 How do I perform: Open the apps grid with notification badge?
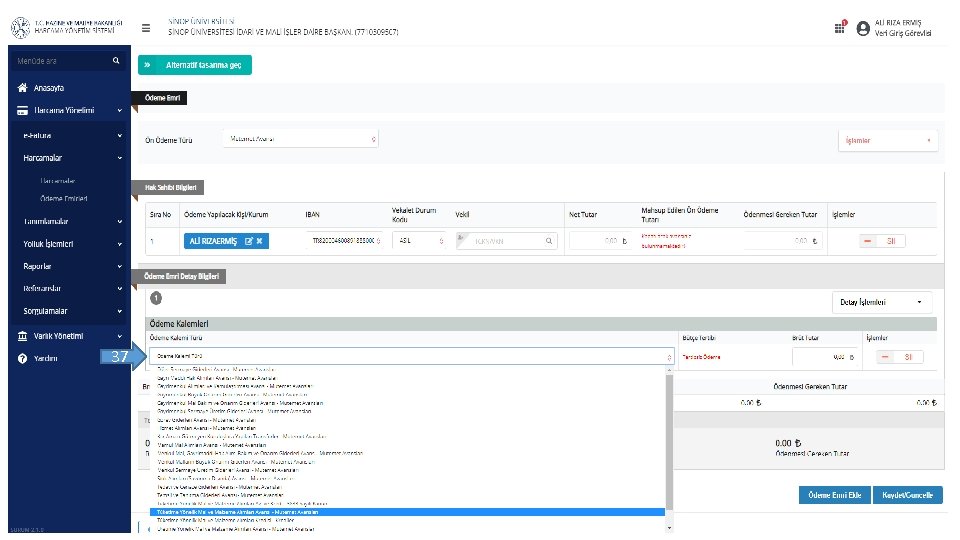(x=840, y=28)
